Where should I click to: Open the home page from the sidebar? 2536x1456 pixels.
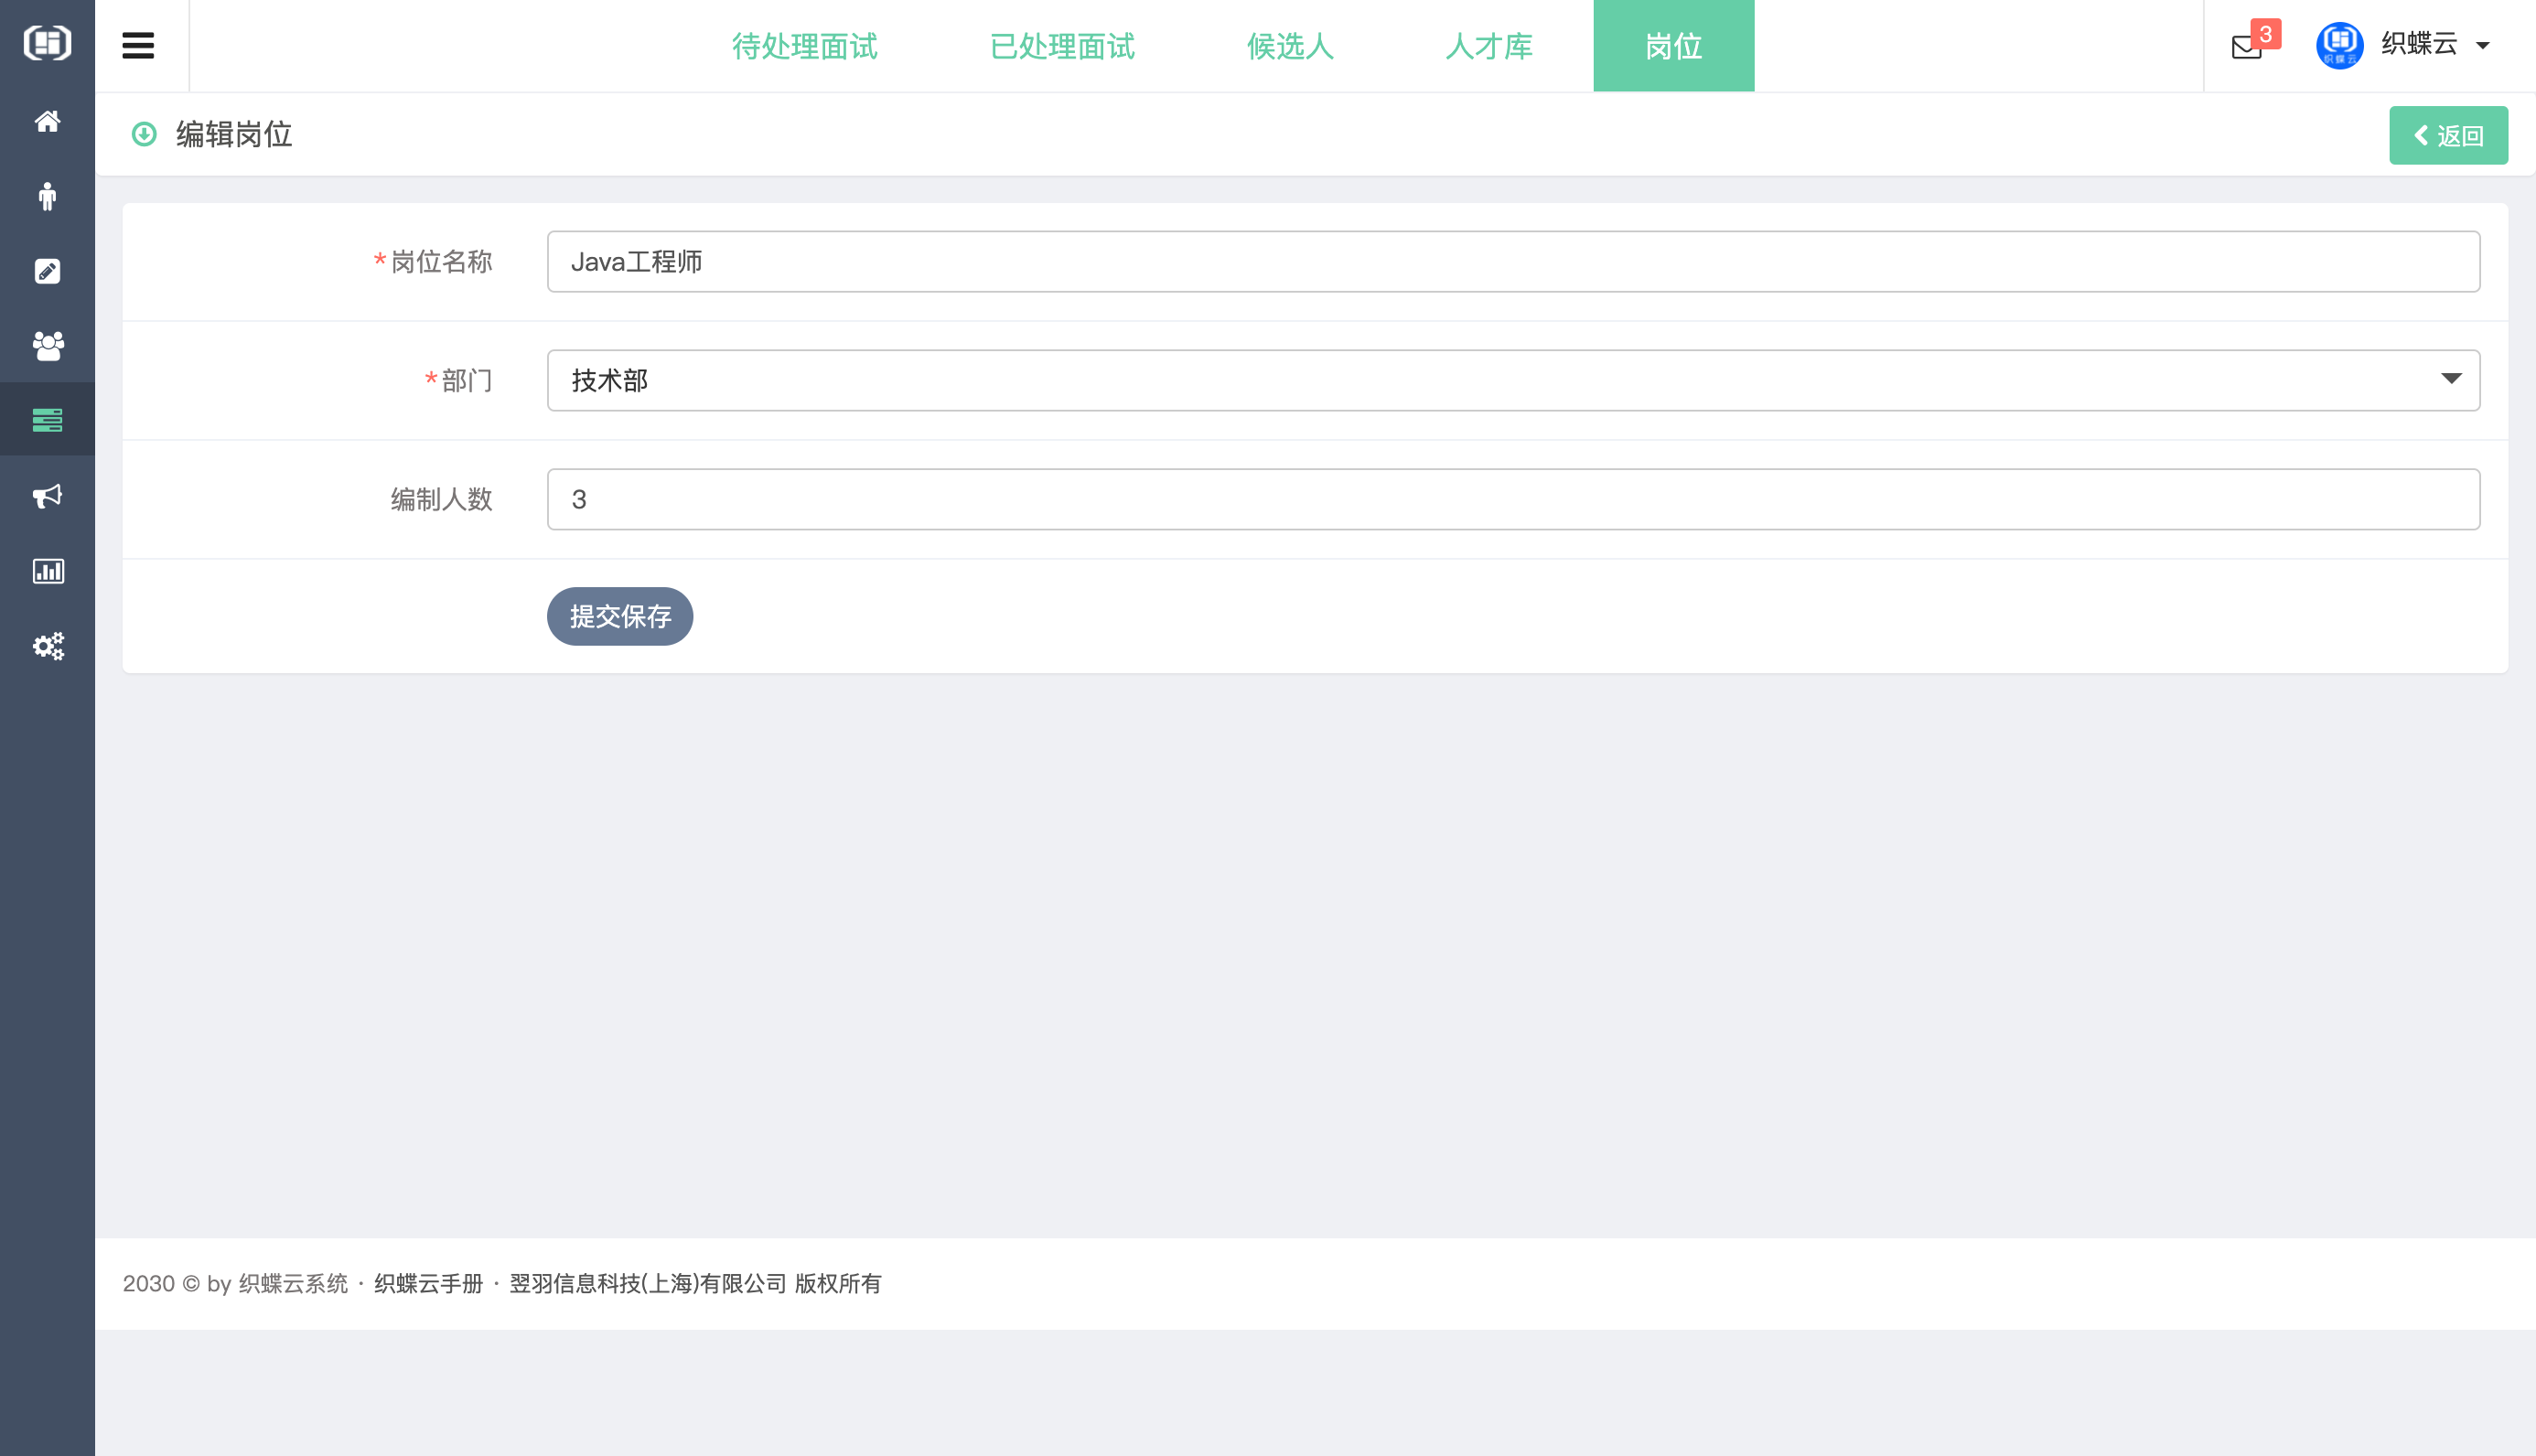coord(47,121)
